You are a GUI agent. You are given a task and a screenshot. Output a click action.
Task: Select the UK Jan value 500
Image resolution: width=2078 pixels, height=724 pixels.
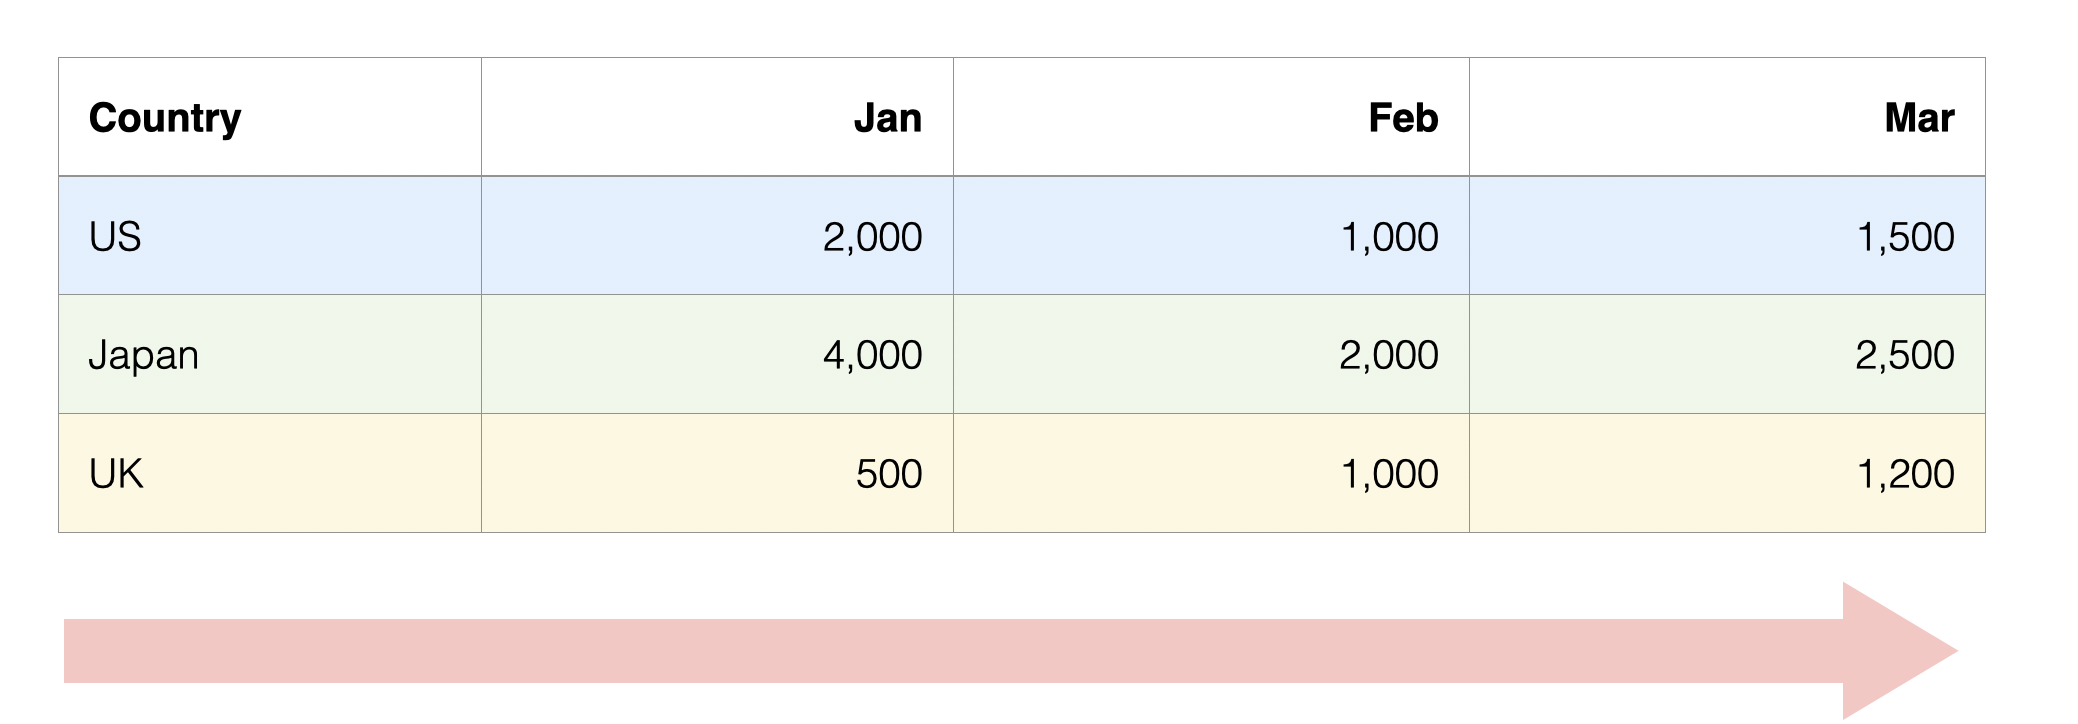(888, 474)
